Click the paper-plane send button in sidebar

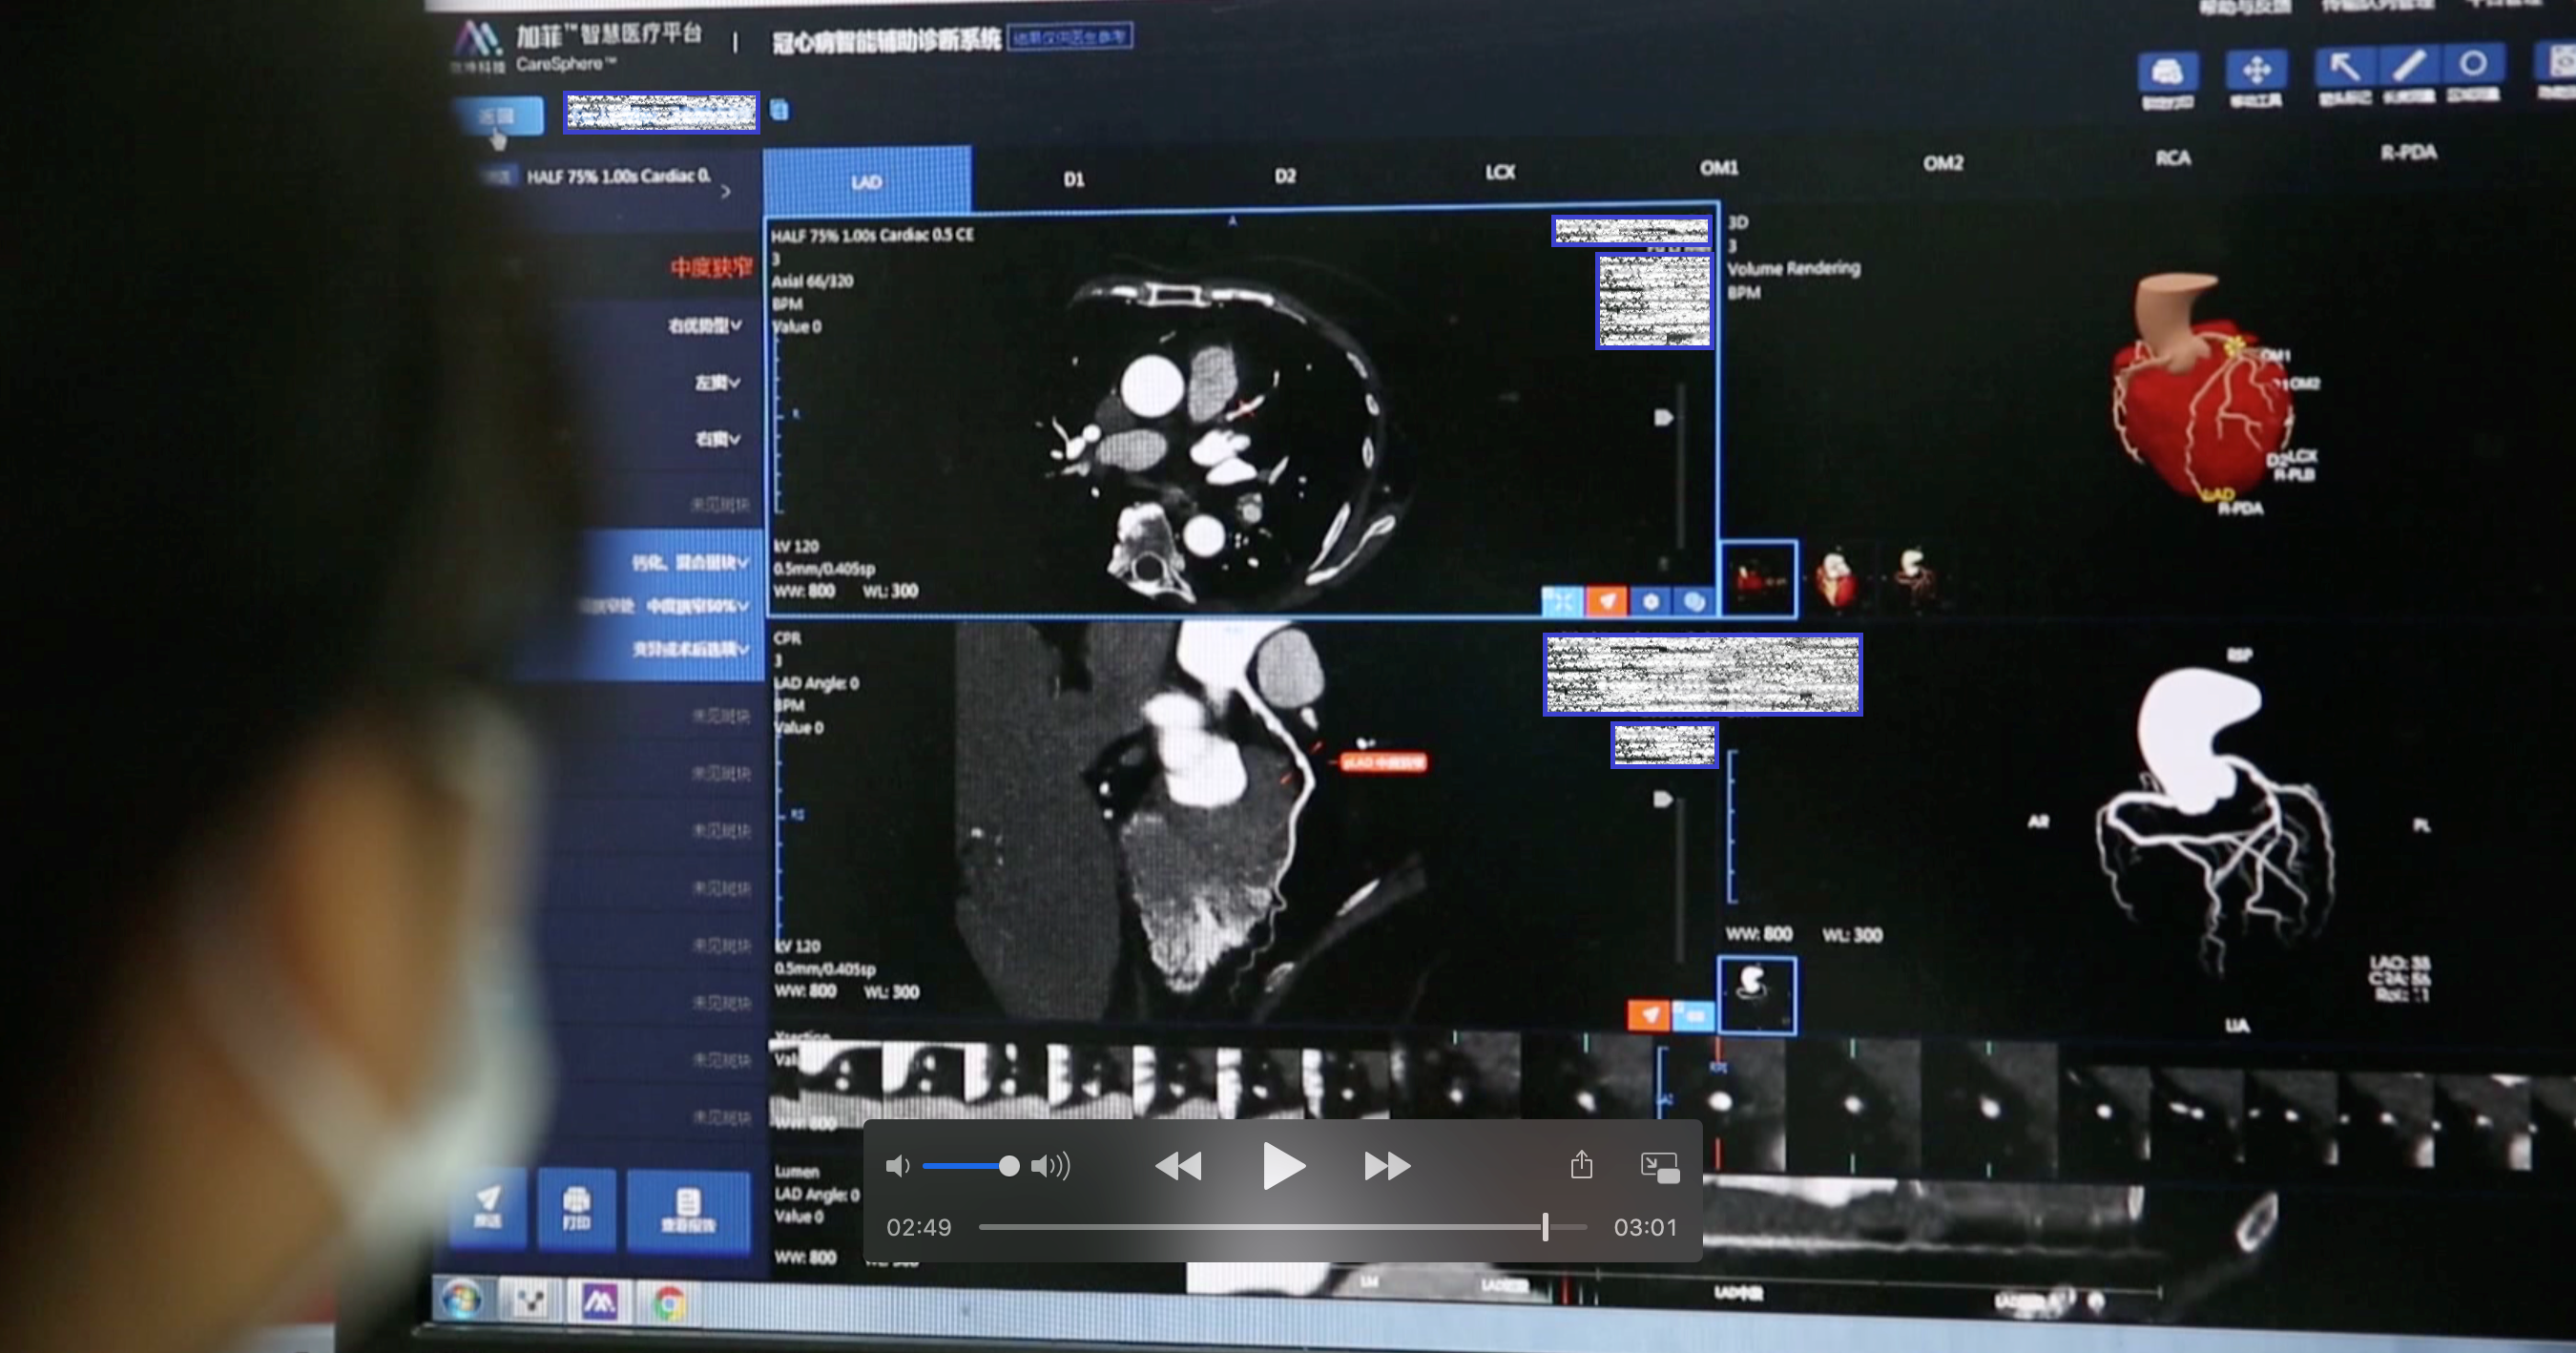[488, 1207]
